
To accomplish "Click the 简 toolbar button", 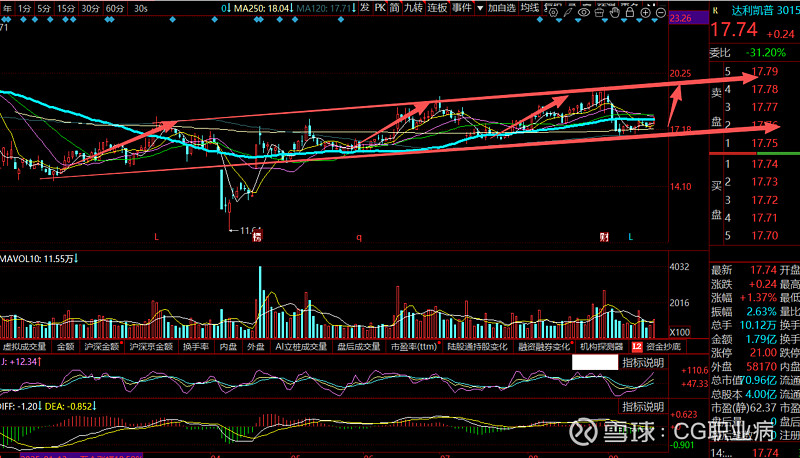I will (394, 8).
